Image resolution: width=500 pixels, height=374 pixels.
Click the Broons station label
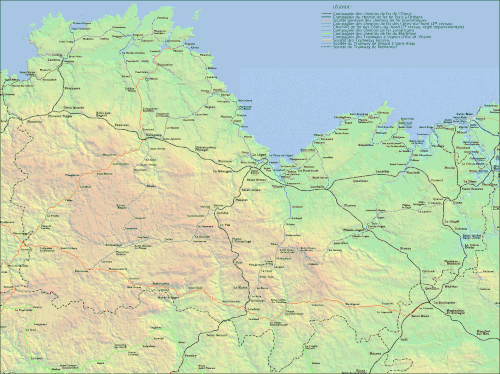point(406,248)
